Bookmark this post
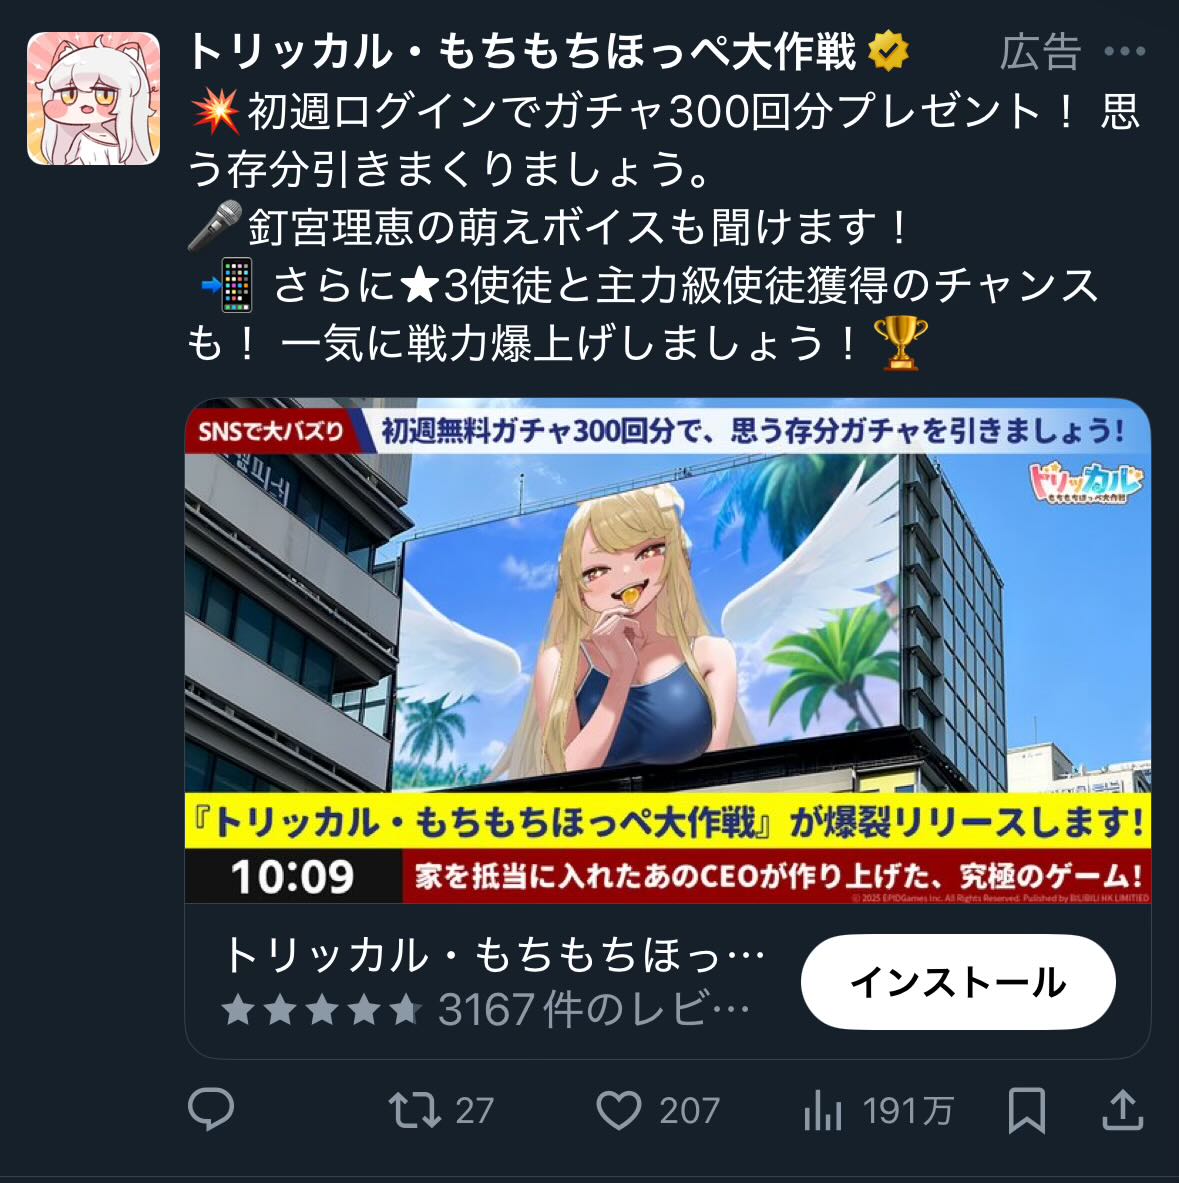1179x1183 pixels. coord(1027,1111)
